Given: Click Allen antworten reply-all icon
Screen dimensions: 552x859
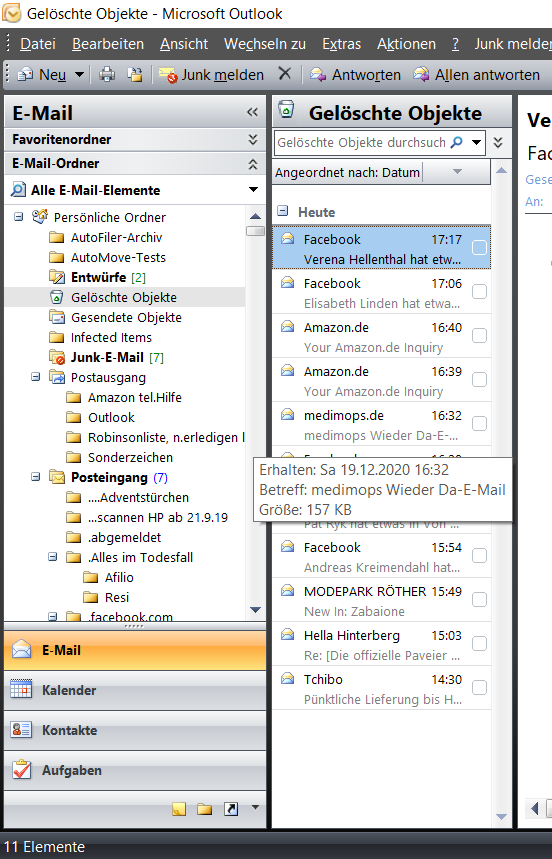Looking at the screenshot, I should [421, 74].
